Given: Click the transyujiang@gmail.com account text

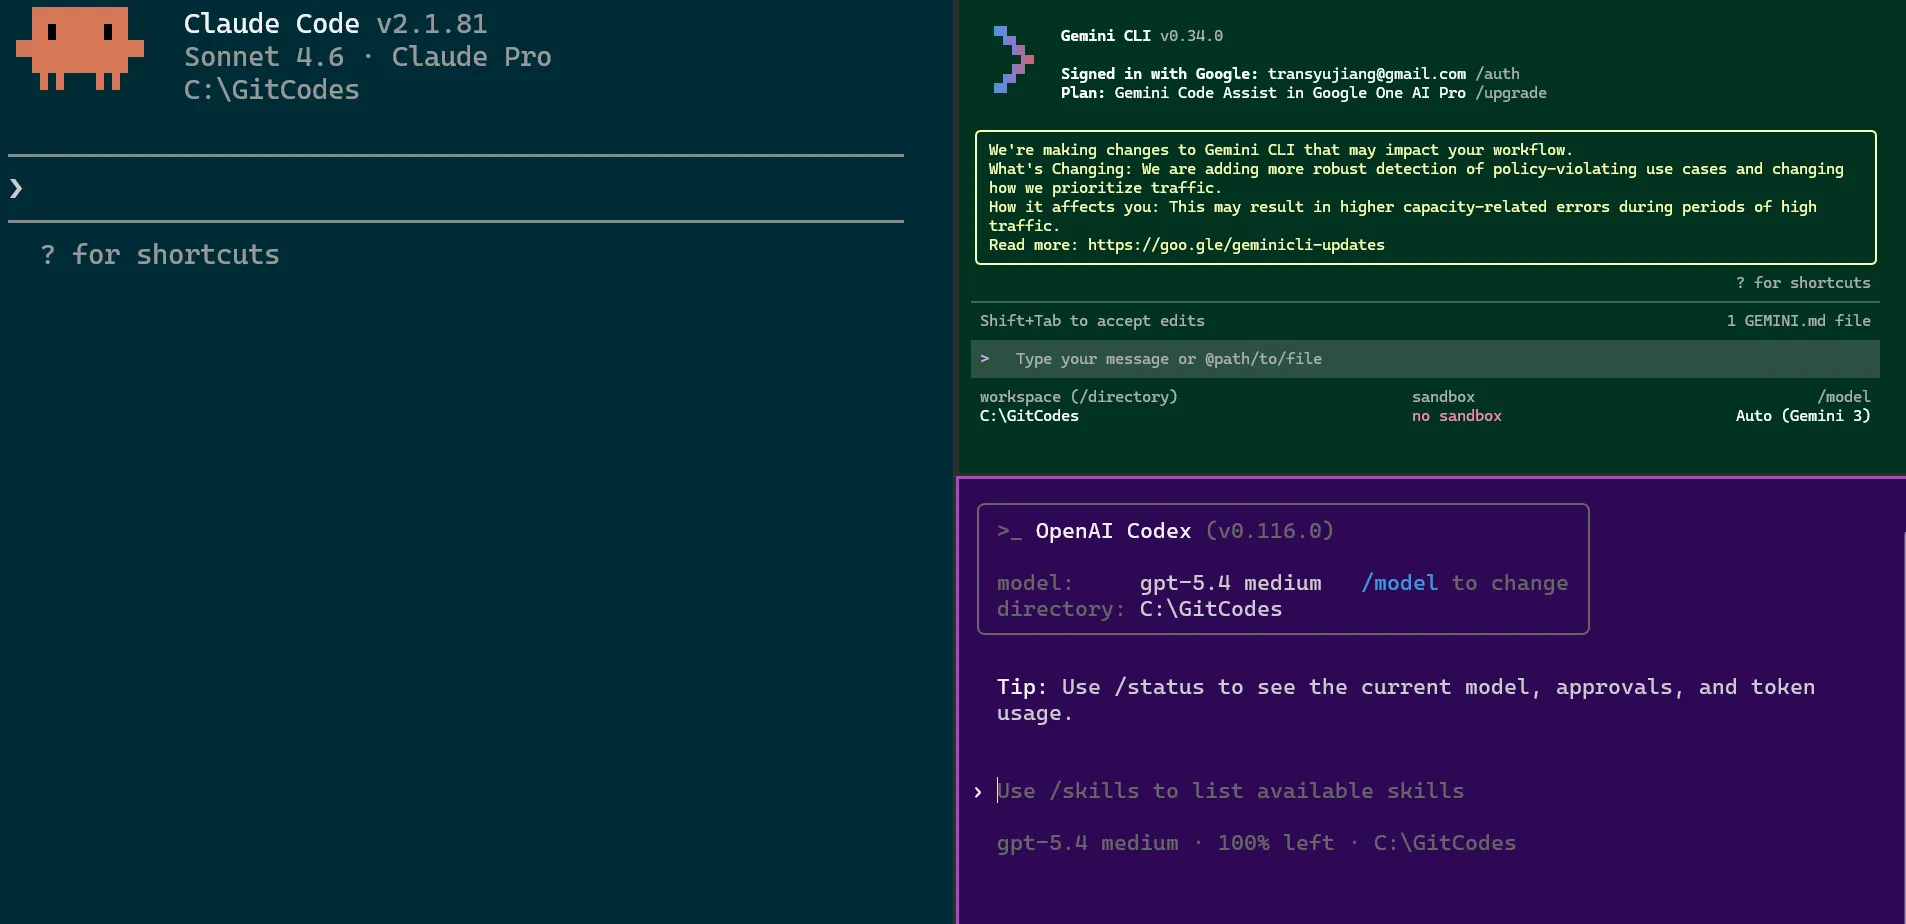Looking at the screenshot, I should (x=1366, y=74).
